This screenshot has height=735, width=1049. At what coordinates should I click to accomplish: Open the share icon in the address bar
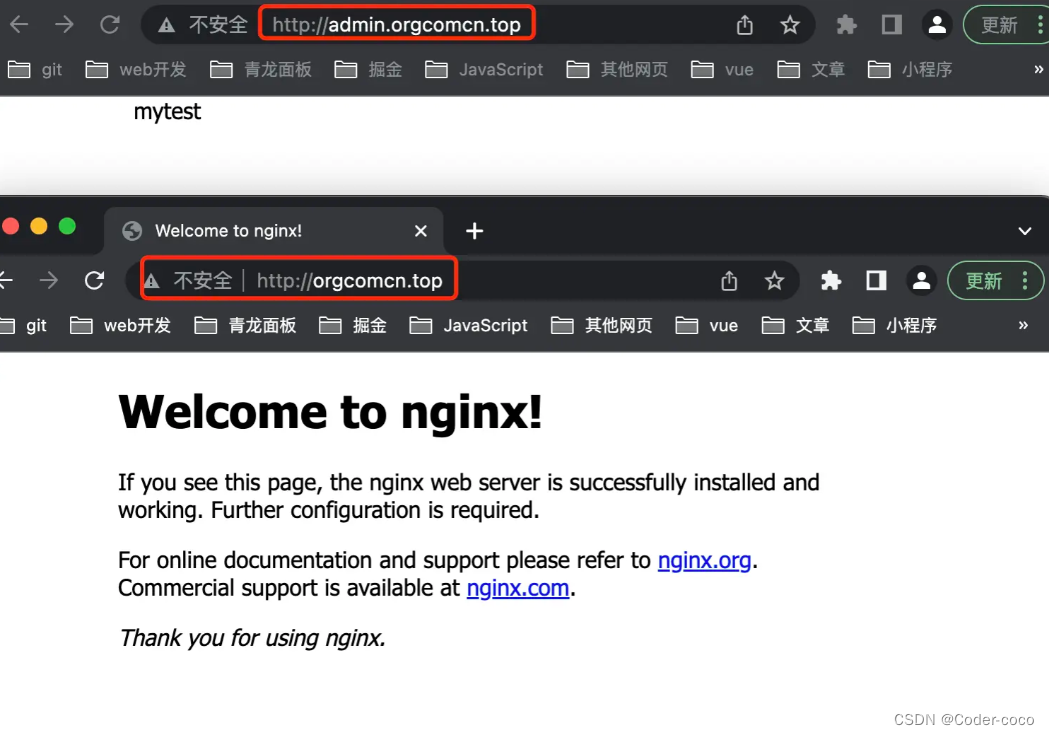(744, 26)
